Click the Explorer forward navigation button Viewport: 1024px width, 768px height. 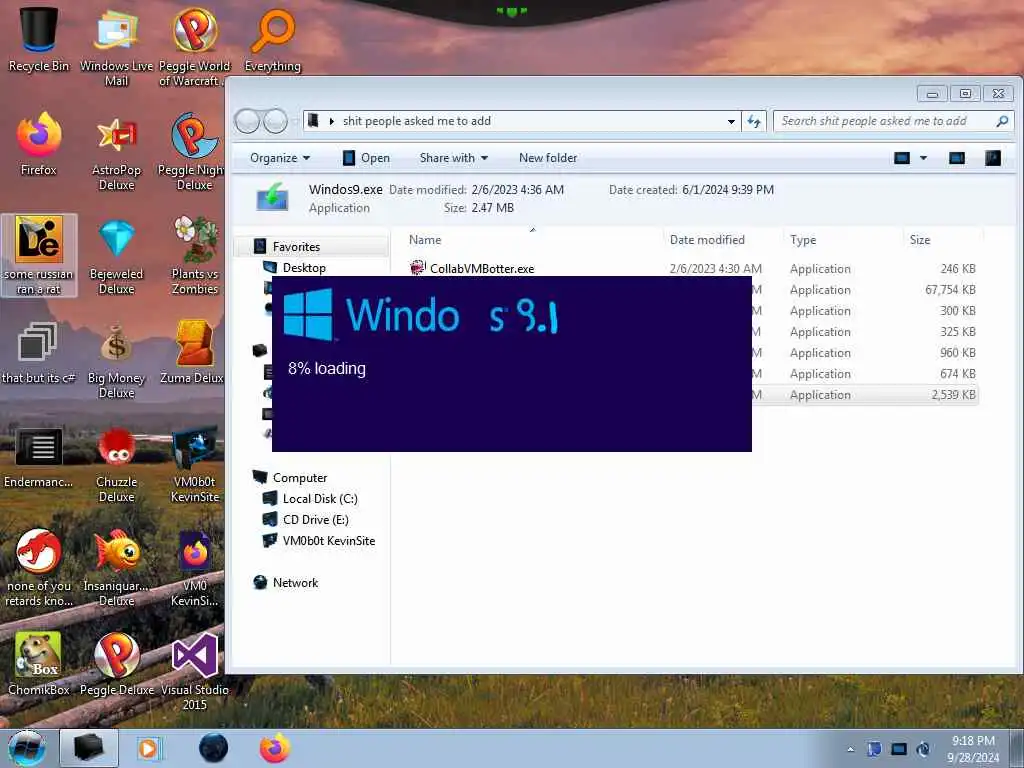275,121
